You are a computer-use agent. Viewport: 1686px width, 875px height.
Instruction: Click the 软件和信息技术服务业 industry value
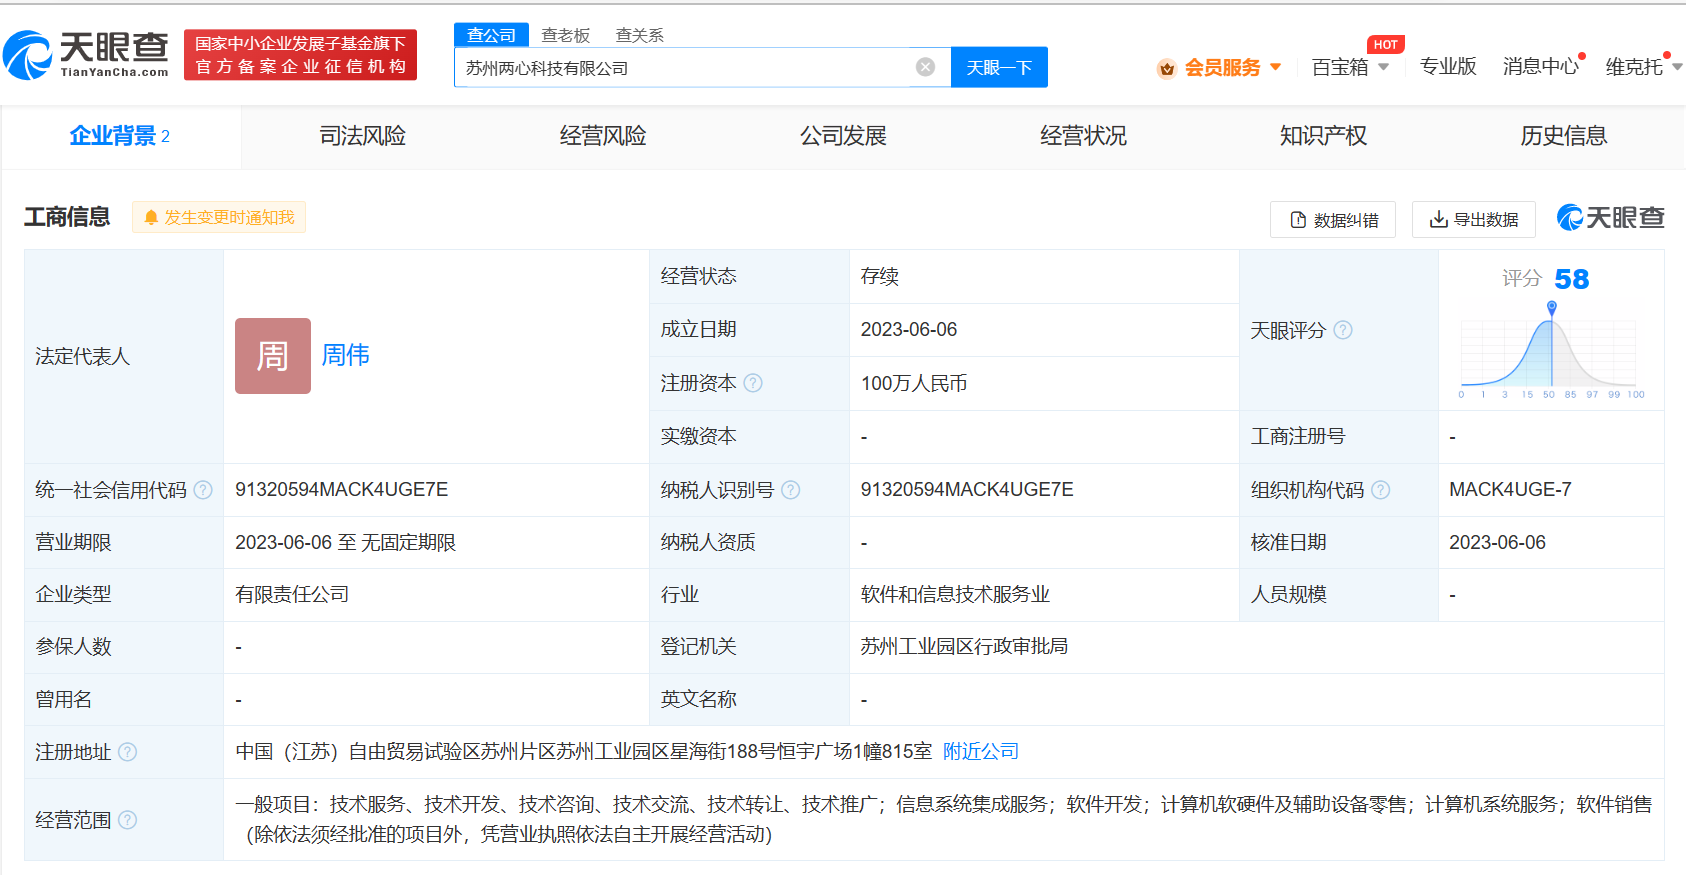[x=955, y=595]
